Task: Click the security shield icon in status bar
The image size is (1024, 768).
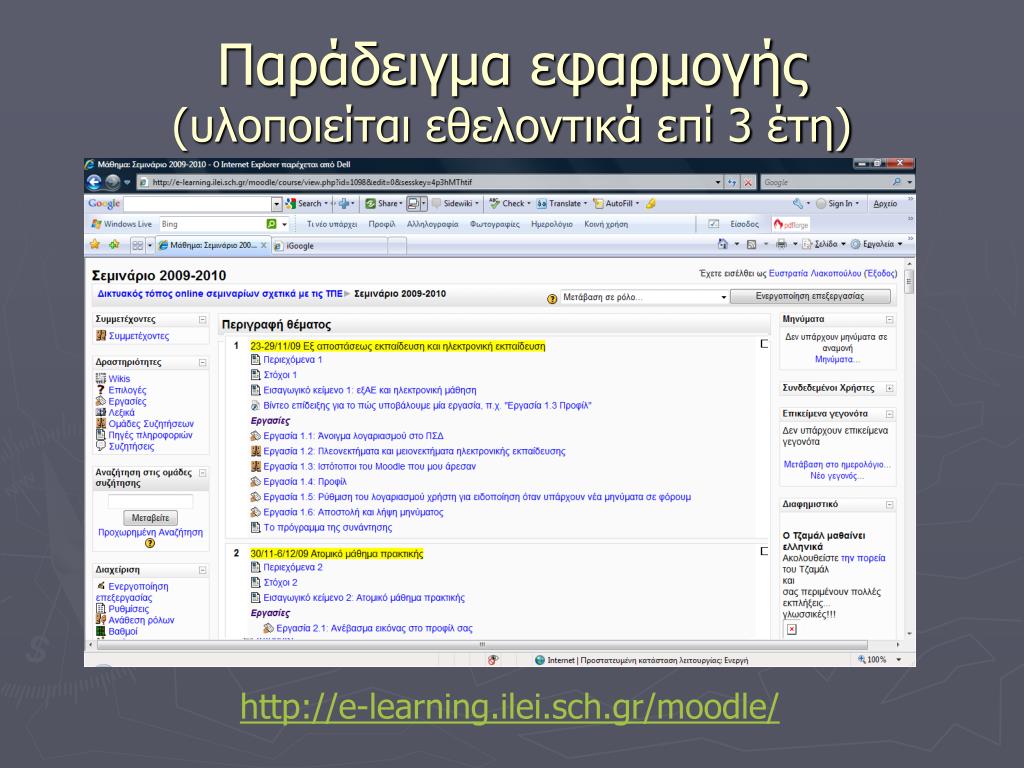Action: coord(493,660)
